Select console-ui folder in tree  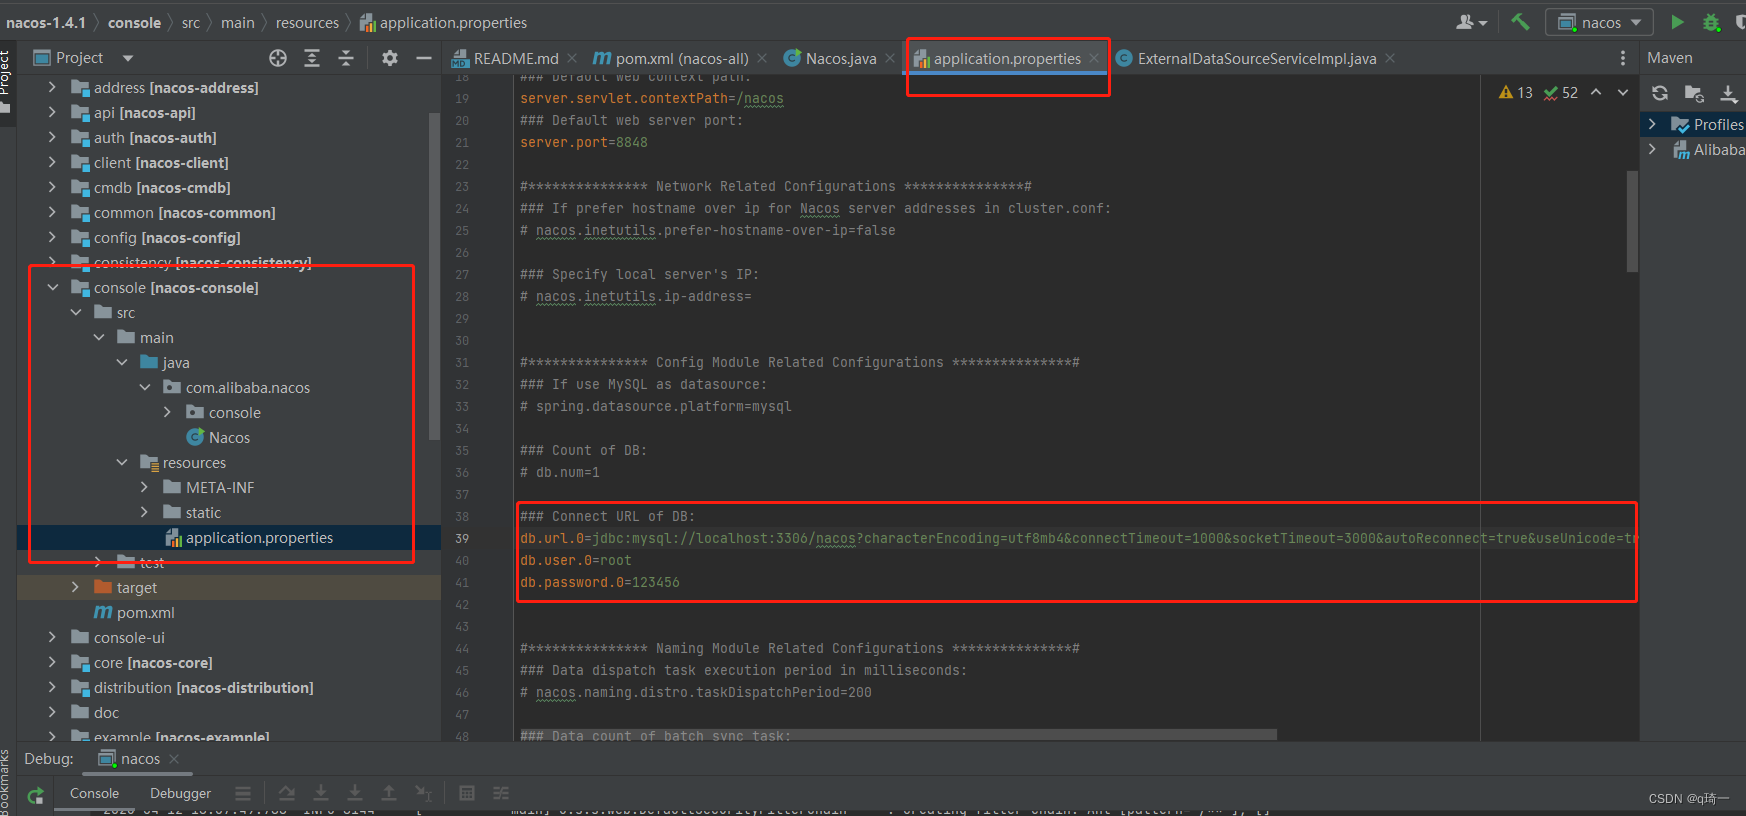(x=129, y=637)
